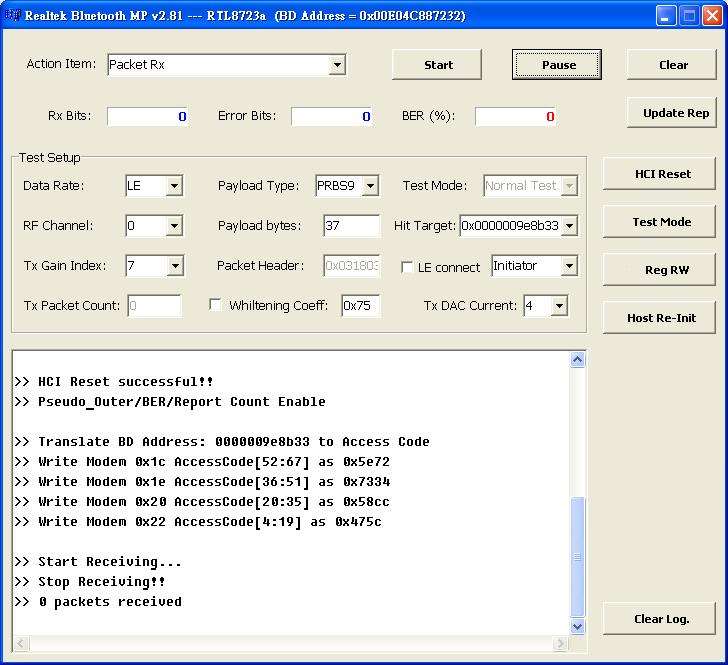Image resolution: width=728 pixels, height=665 pixels.
Task: Open the Payload Type dropdown
Action: pyautogui.click(x=370, y=186)
